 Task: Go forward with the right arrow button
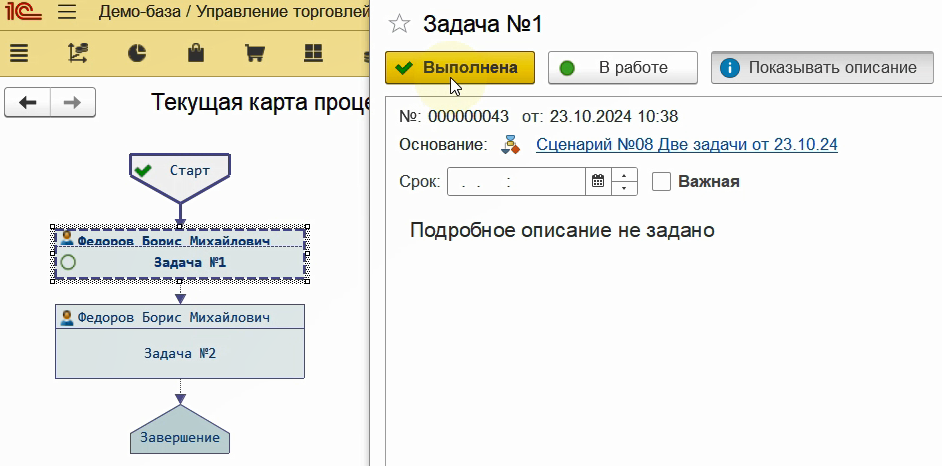[73, 103]
